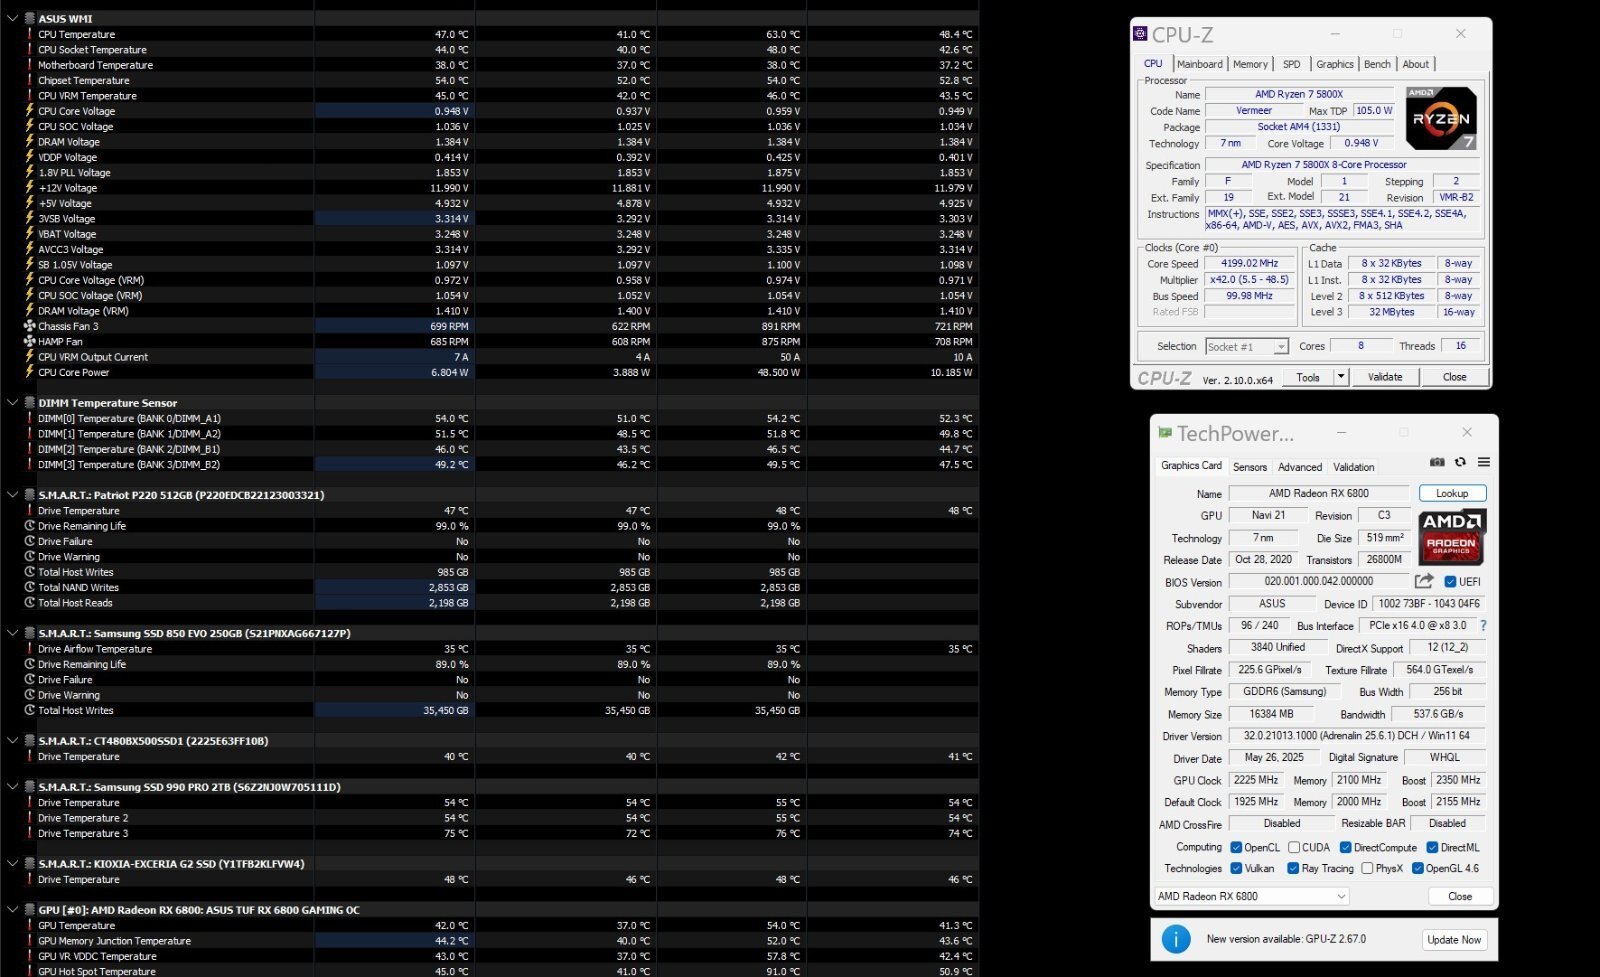1600x977 pixels.
Task: Click the Close button in the GPU-Z window
Action: coord(1460,896)
